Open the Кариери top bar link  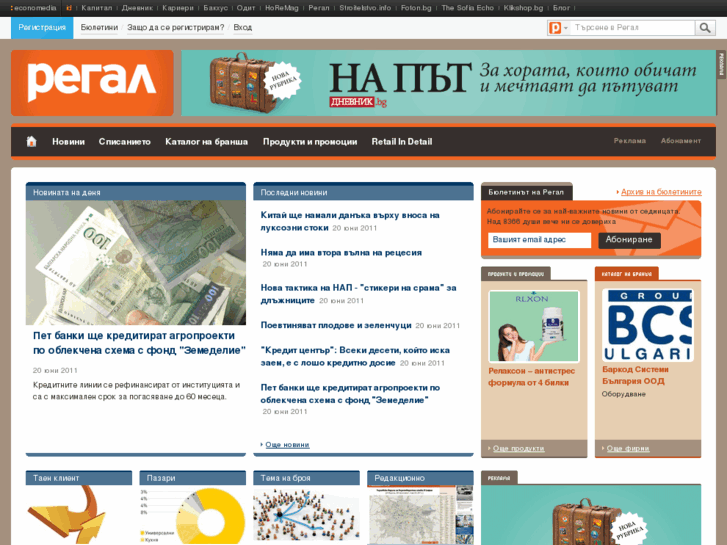pos(178,8)
